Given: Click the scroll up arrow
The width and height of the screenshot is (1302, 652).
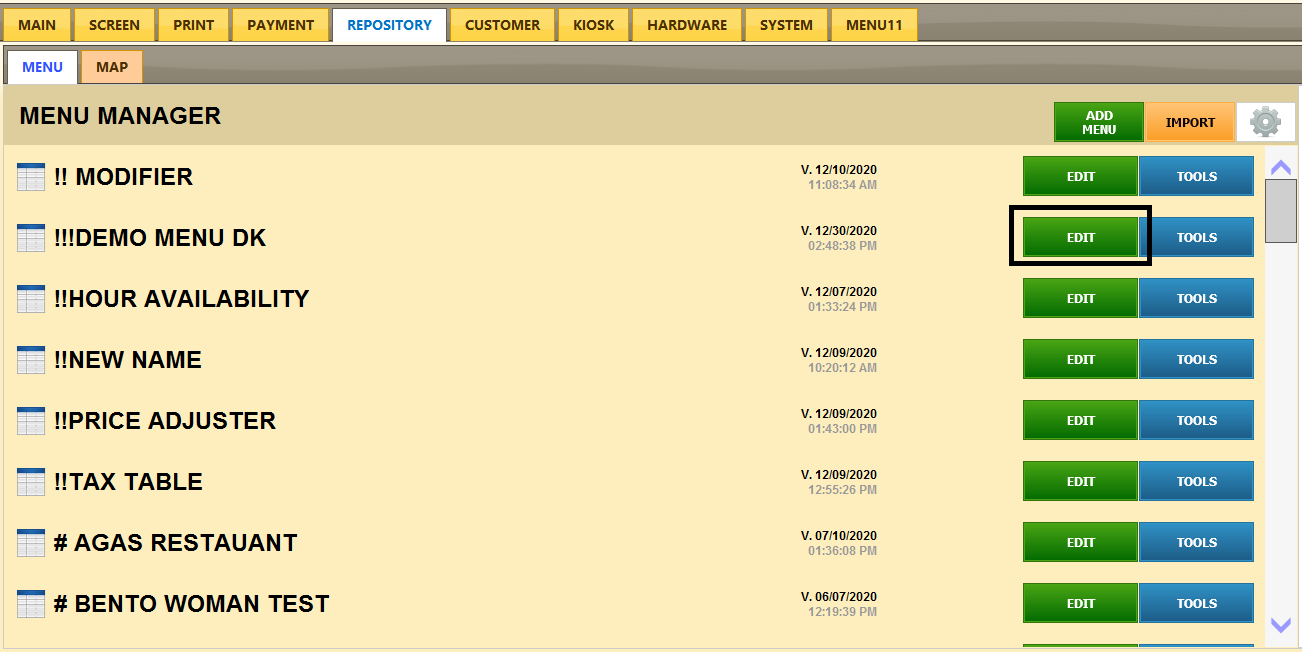Looking at the screenshot, I should coord(1280,167).
